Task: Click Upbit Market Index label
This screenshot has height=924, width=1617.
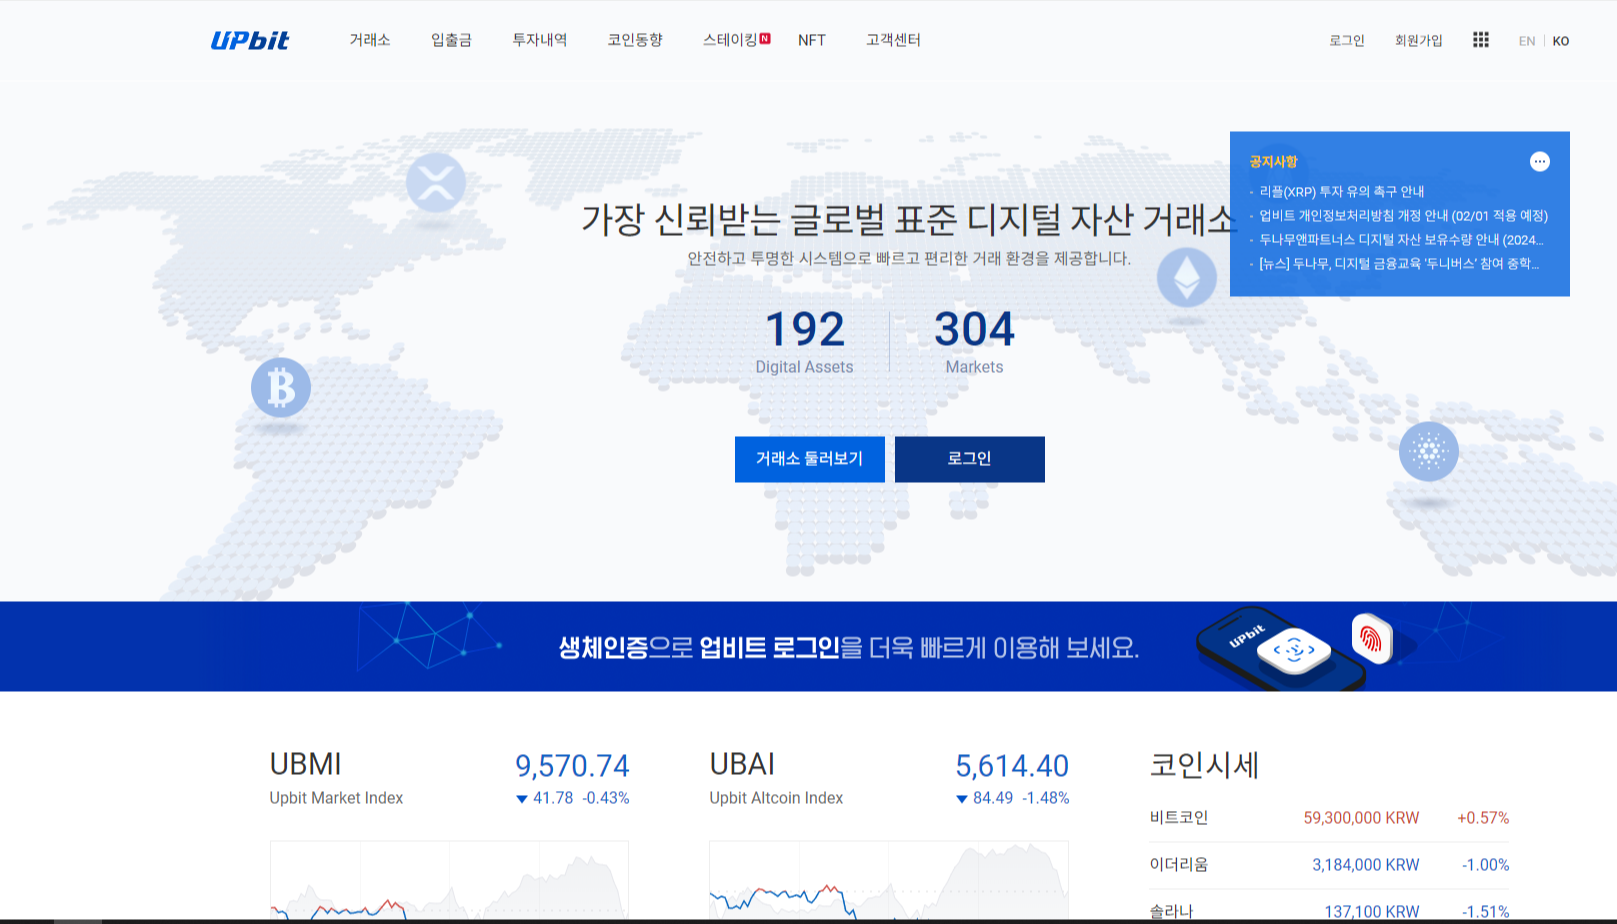Action: (336, 798)
